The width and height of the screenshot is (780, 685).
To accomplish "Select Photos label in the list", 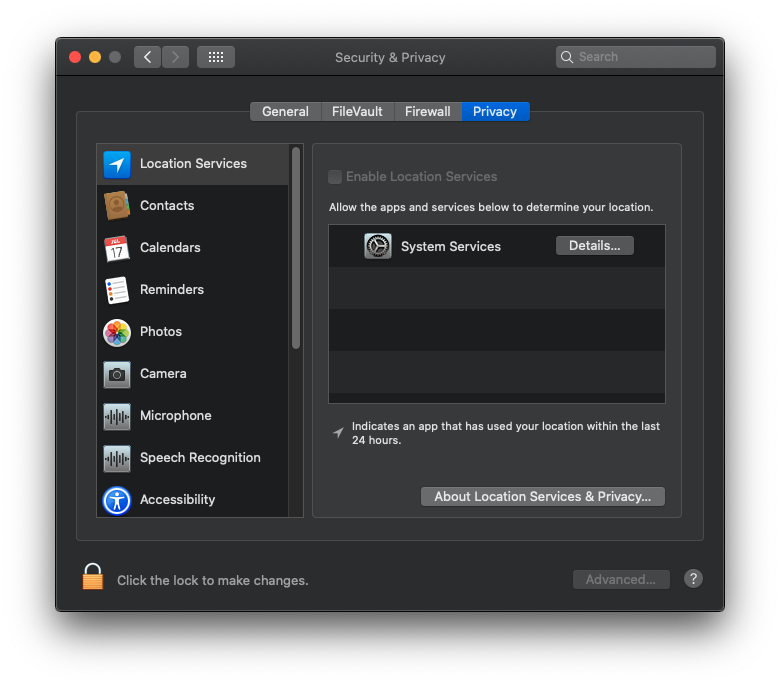I will [x=161, y=332].
